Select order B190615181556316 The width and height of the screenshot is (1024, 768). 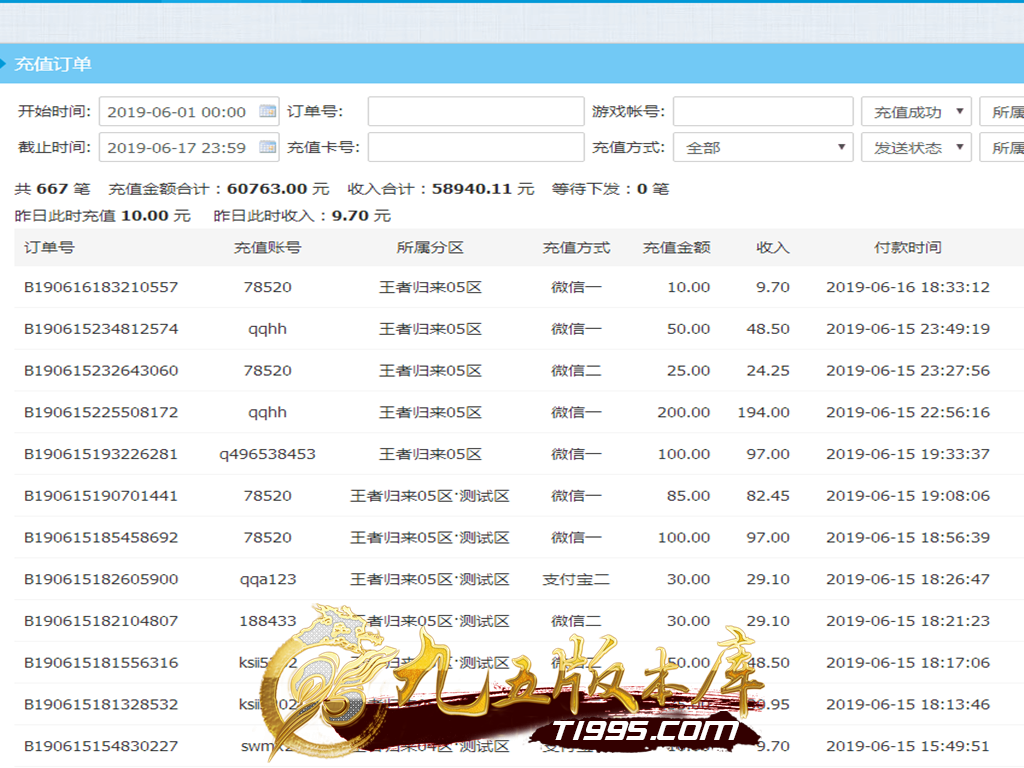[101, 663]
